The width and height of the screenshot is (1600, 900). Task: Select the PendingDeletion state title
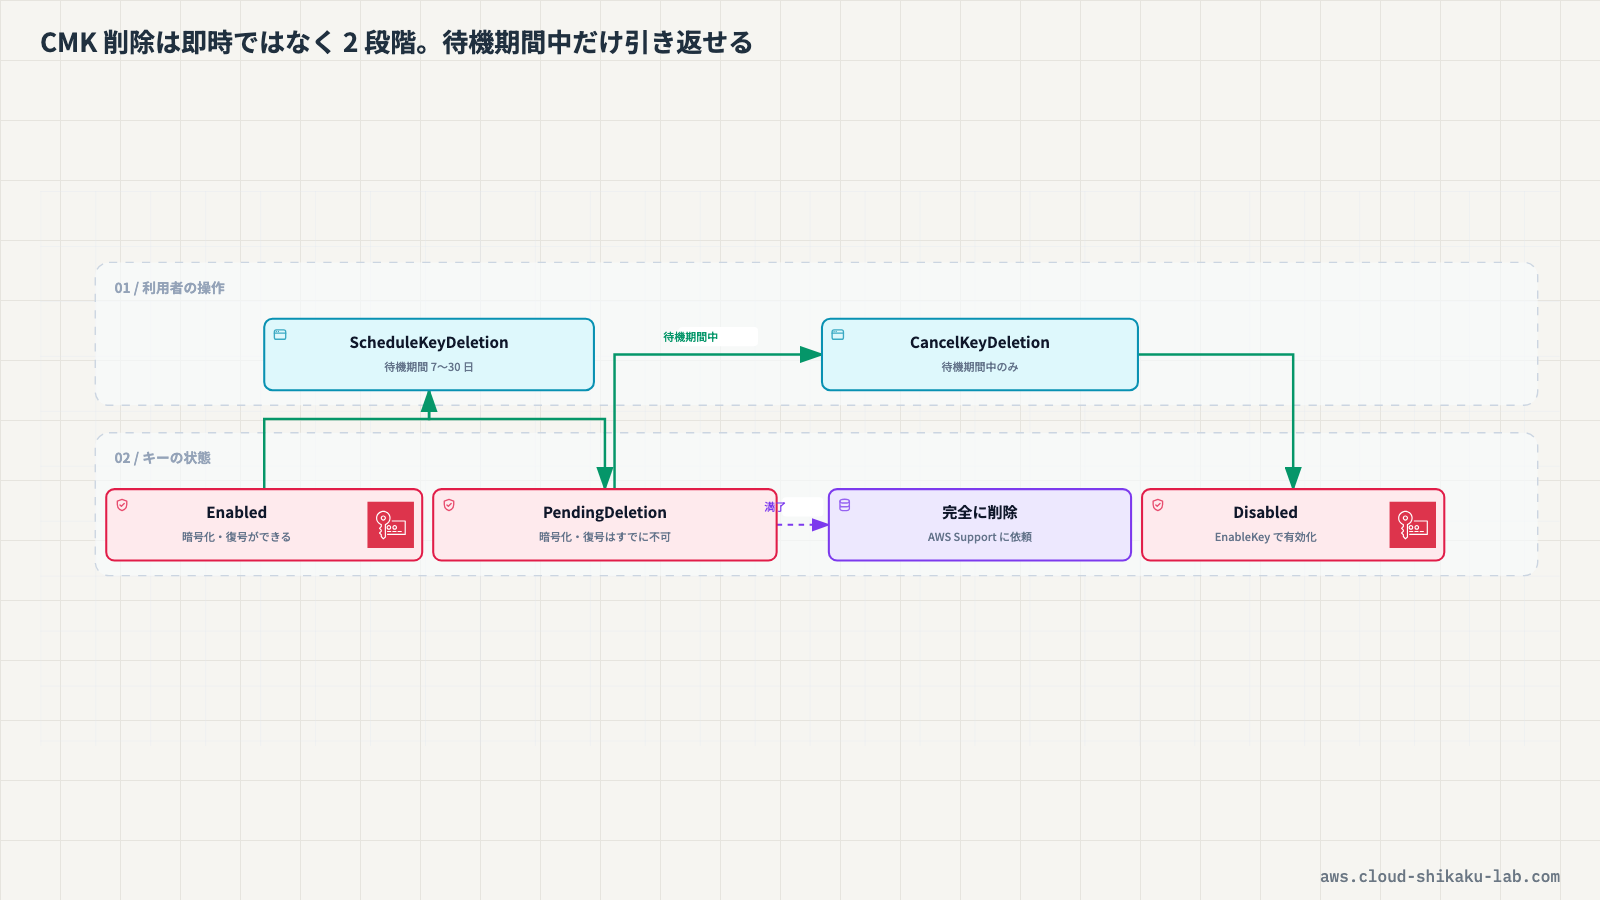605,512
